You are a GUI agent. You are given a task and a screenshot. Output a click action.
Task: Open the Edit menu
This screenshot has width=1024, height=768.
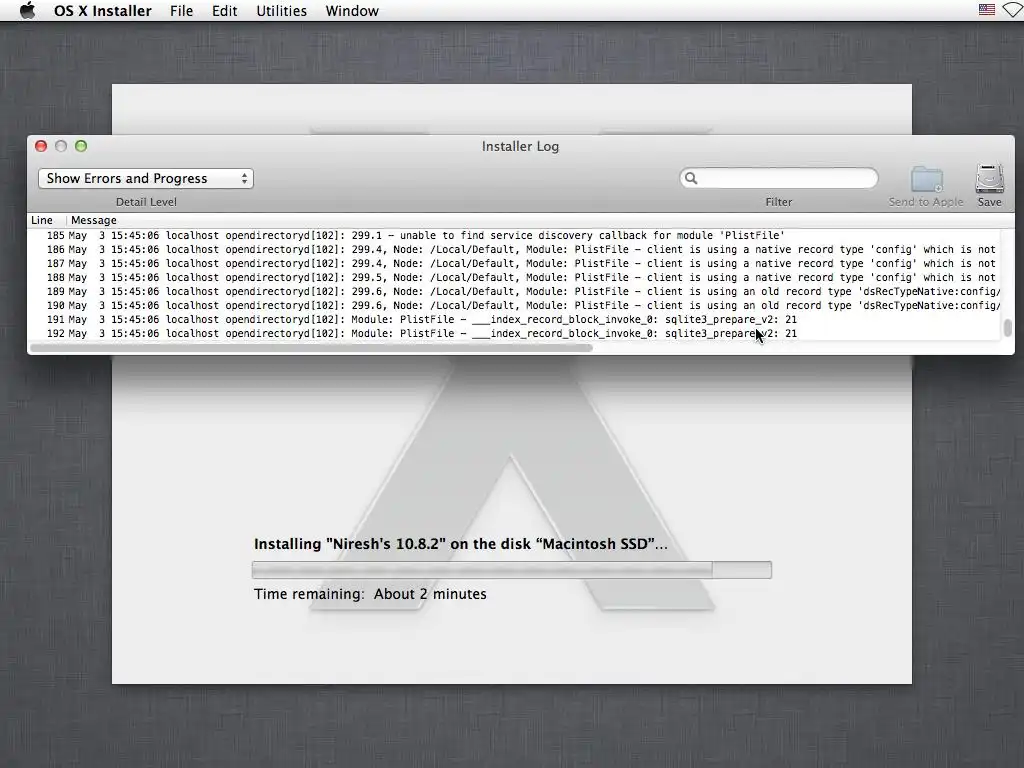pos(225,11)
